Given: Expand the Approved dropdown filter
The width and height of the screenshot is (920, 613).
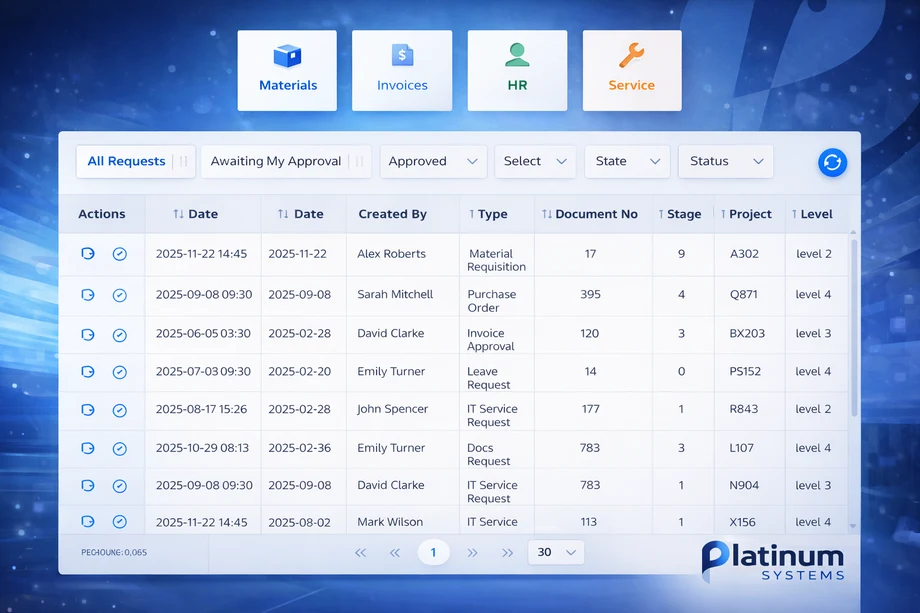Looking at the screenshot, I should (433, 161).
